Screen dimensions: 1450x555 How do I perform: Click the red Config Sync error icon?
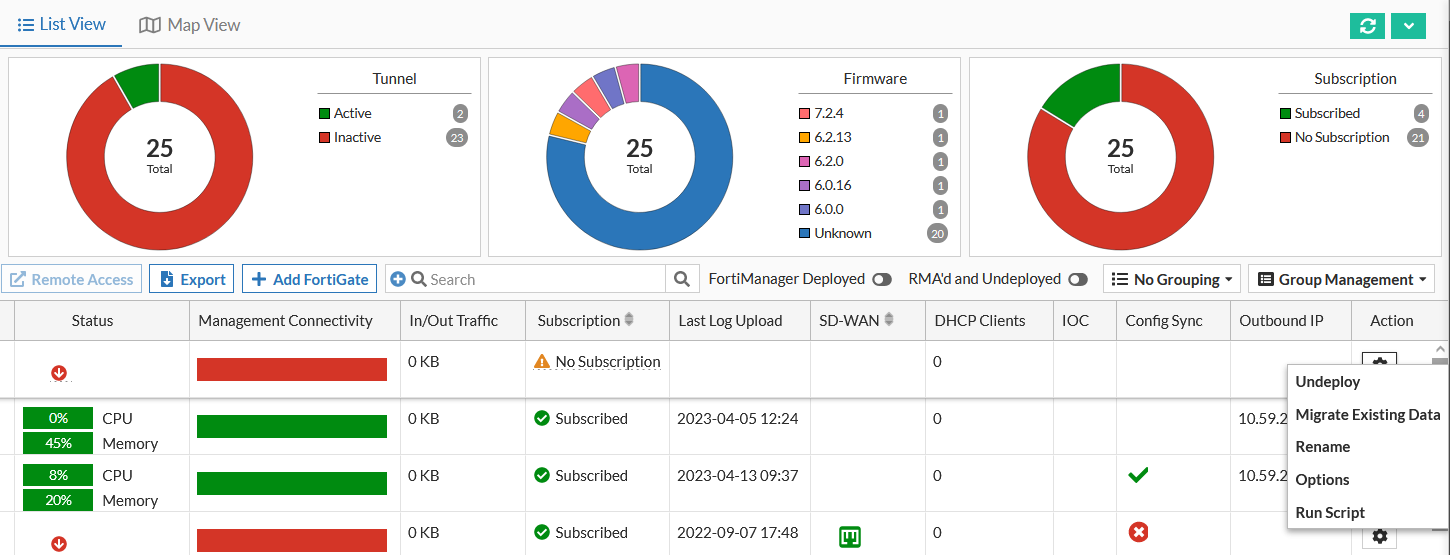coord(1138,533)
